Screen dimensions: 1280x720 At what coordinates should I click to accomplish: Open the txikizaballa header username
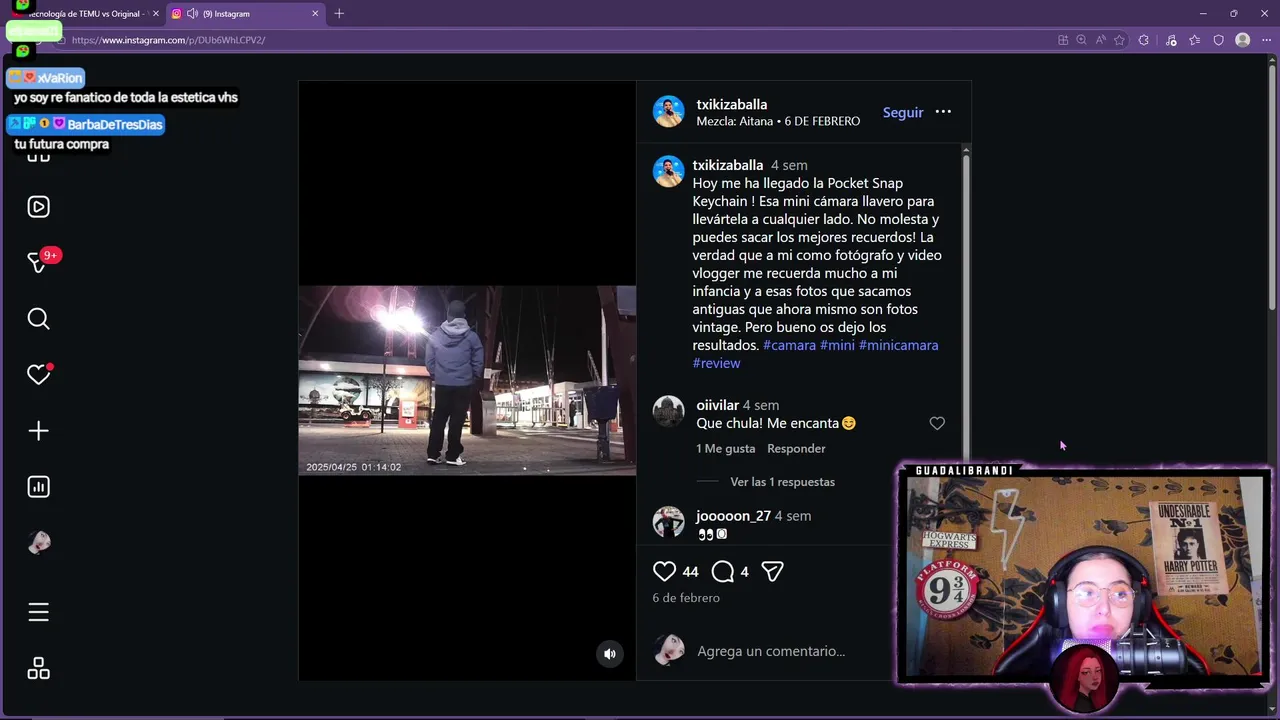pos(732,104)
